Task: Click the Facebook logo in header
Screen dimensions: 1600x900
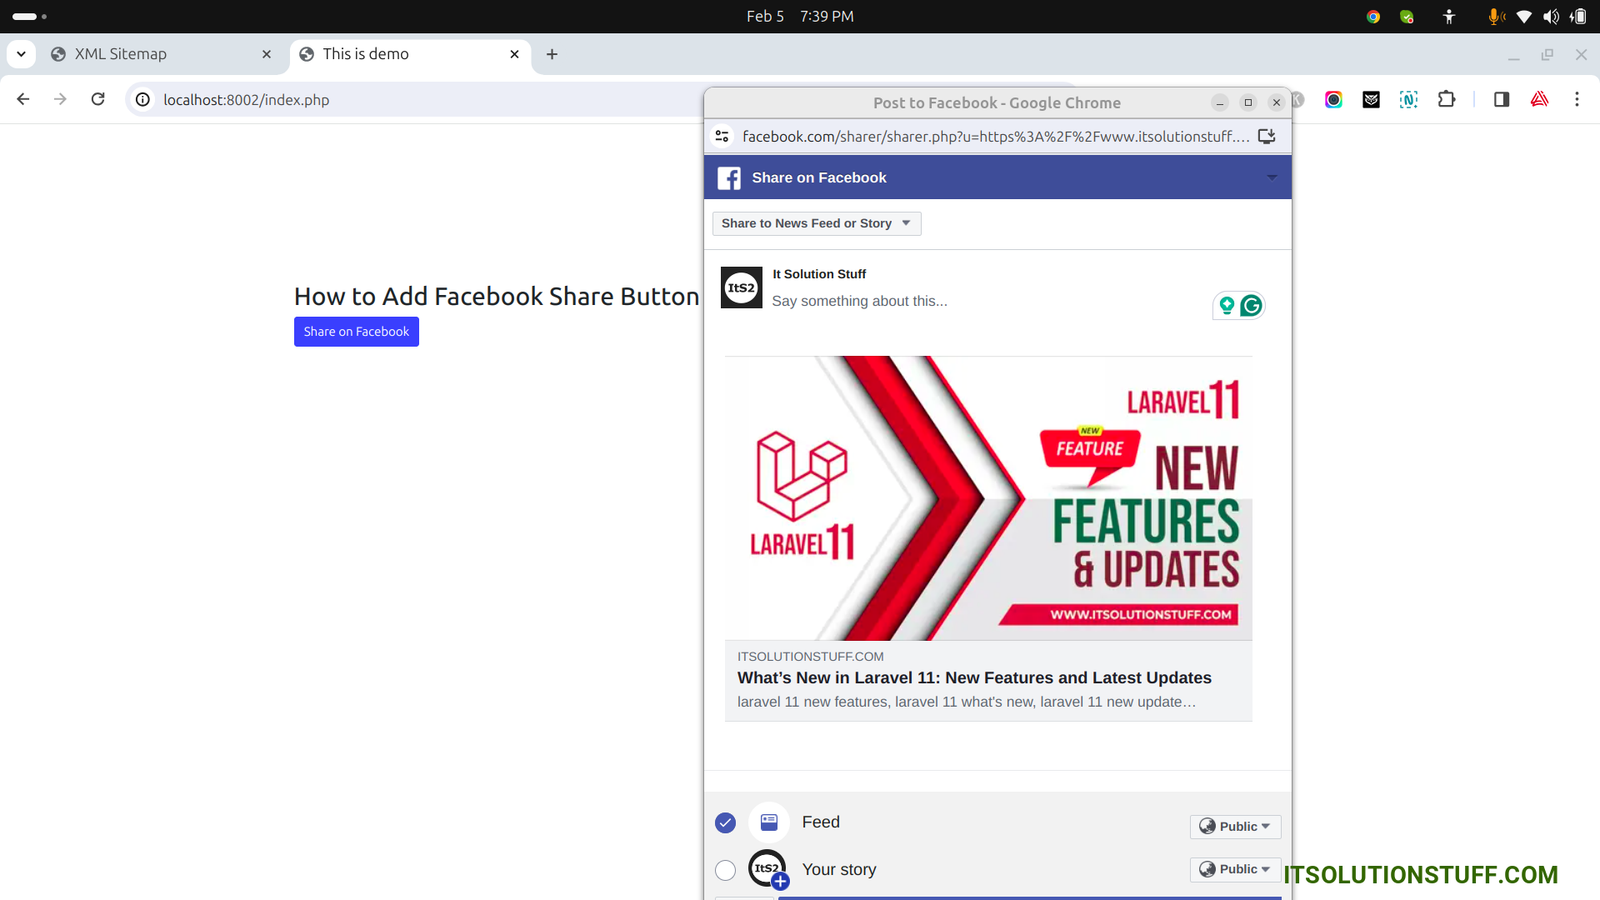Action: point(729,178)
